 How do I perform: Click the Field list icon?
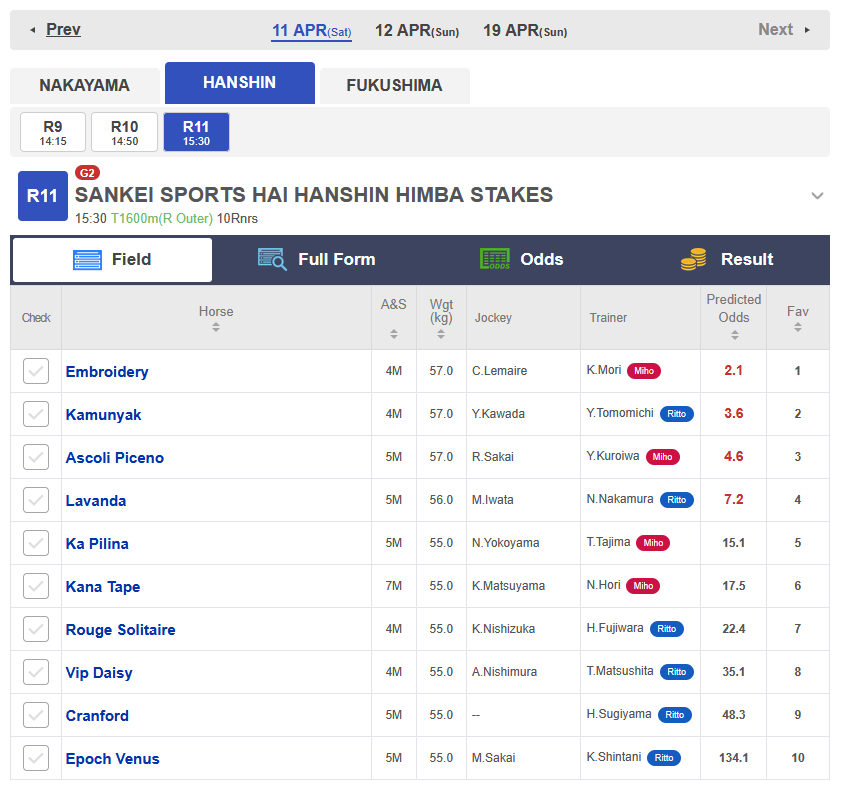87,260
